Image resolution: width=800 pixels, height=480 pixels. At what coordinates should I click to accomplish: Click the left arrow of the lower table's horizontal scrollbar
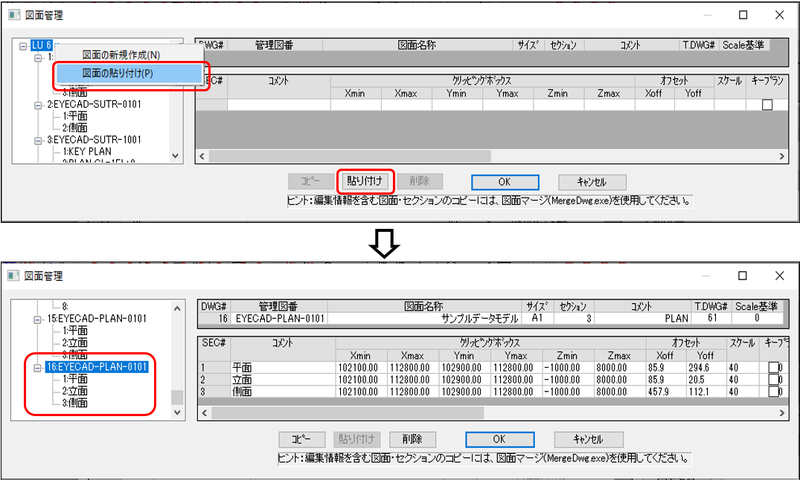point(204,411)
